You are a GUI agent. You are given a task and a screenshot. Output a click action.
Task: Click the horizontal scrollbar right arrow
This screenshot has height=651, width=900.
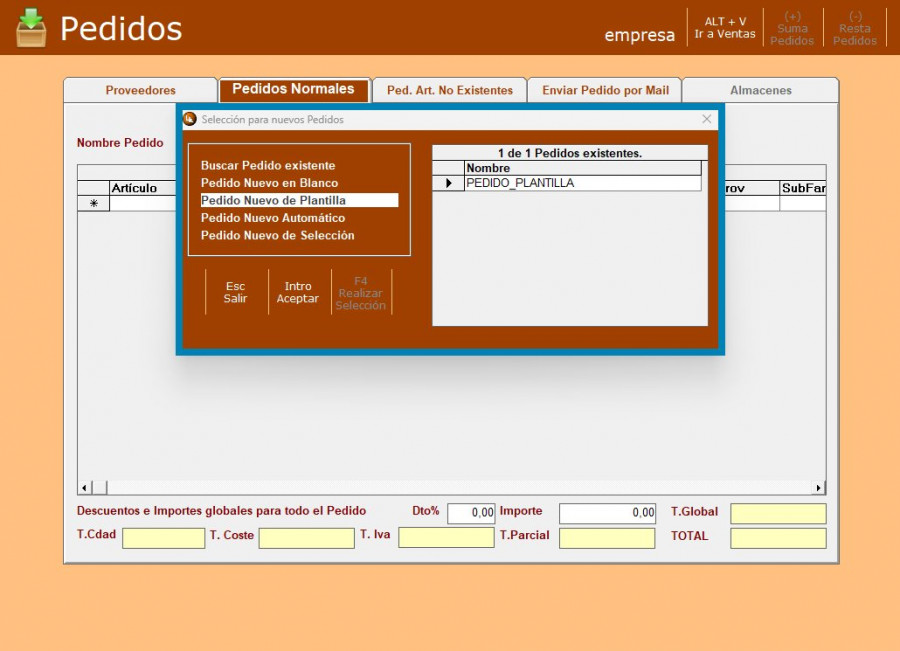pyautogui.click(x=819, y=488)
